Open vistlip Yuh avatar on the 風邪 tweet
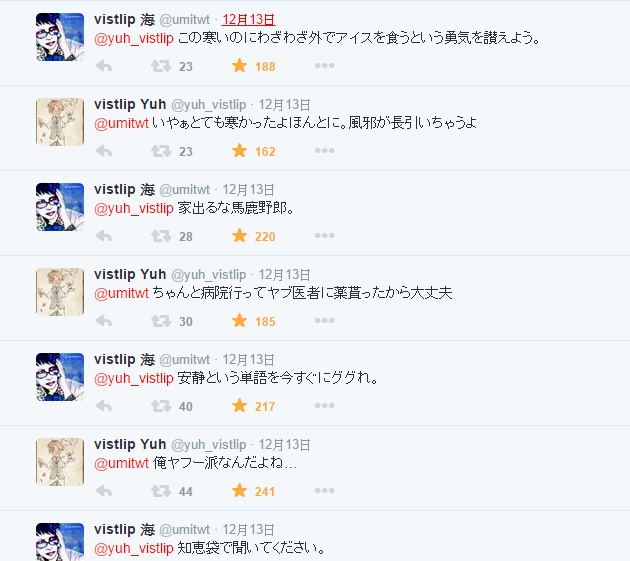Screen dimensions: 630x561 [60, 122]
